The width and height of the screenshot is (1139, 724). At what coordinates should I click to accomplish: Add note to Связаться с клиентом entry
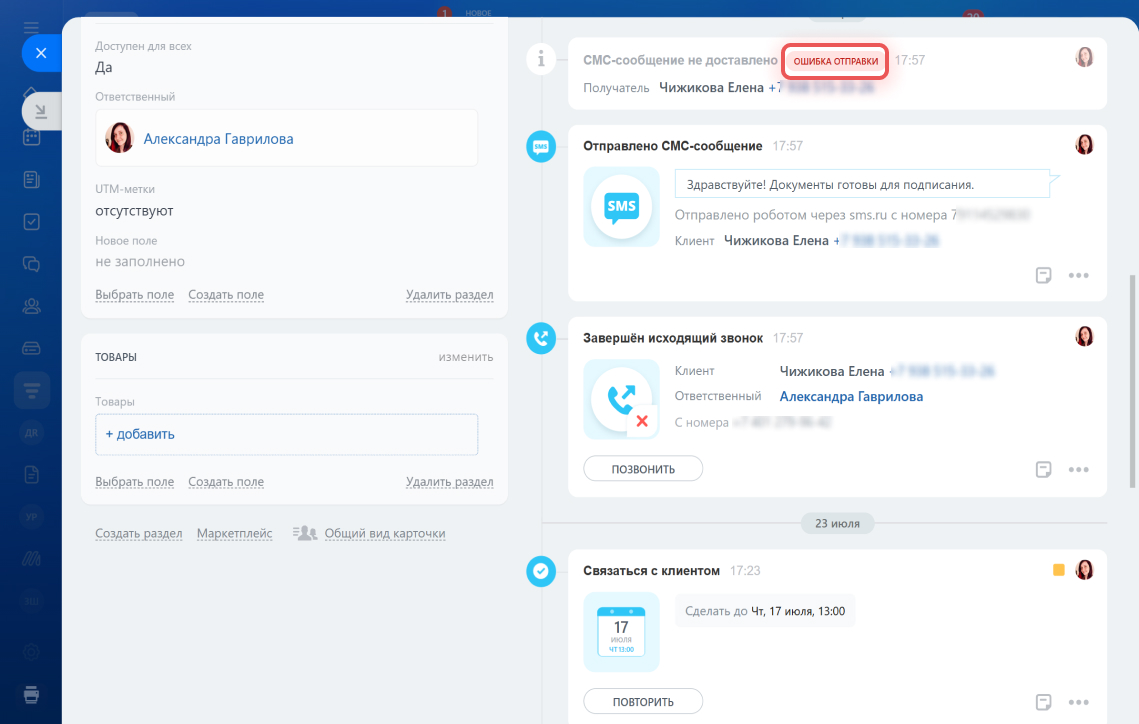point(1043,701)
